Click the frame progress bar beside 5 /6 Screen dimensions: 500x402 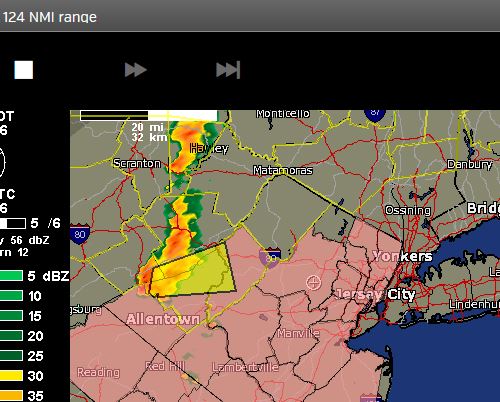pyautogui.click(x=13, y=223)
